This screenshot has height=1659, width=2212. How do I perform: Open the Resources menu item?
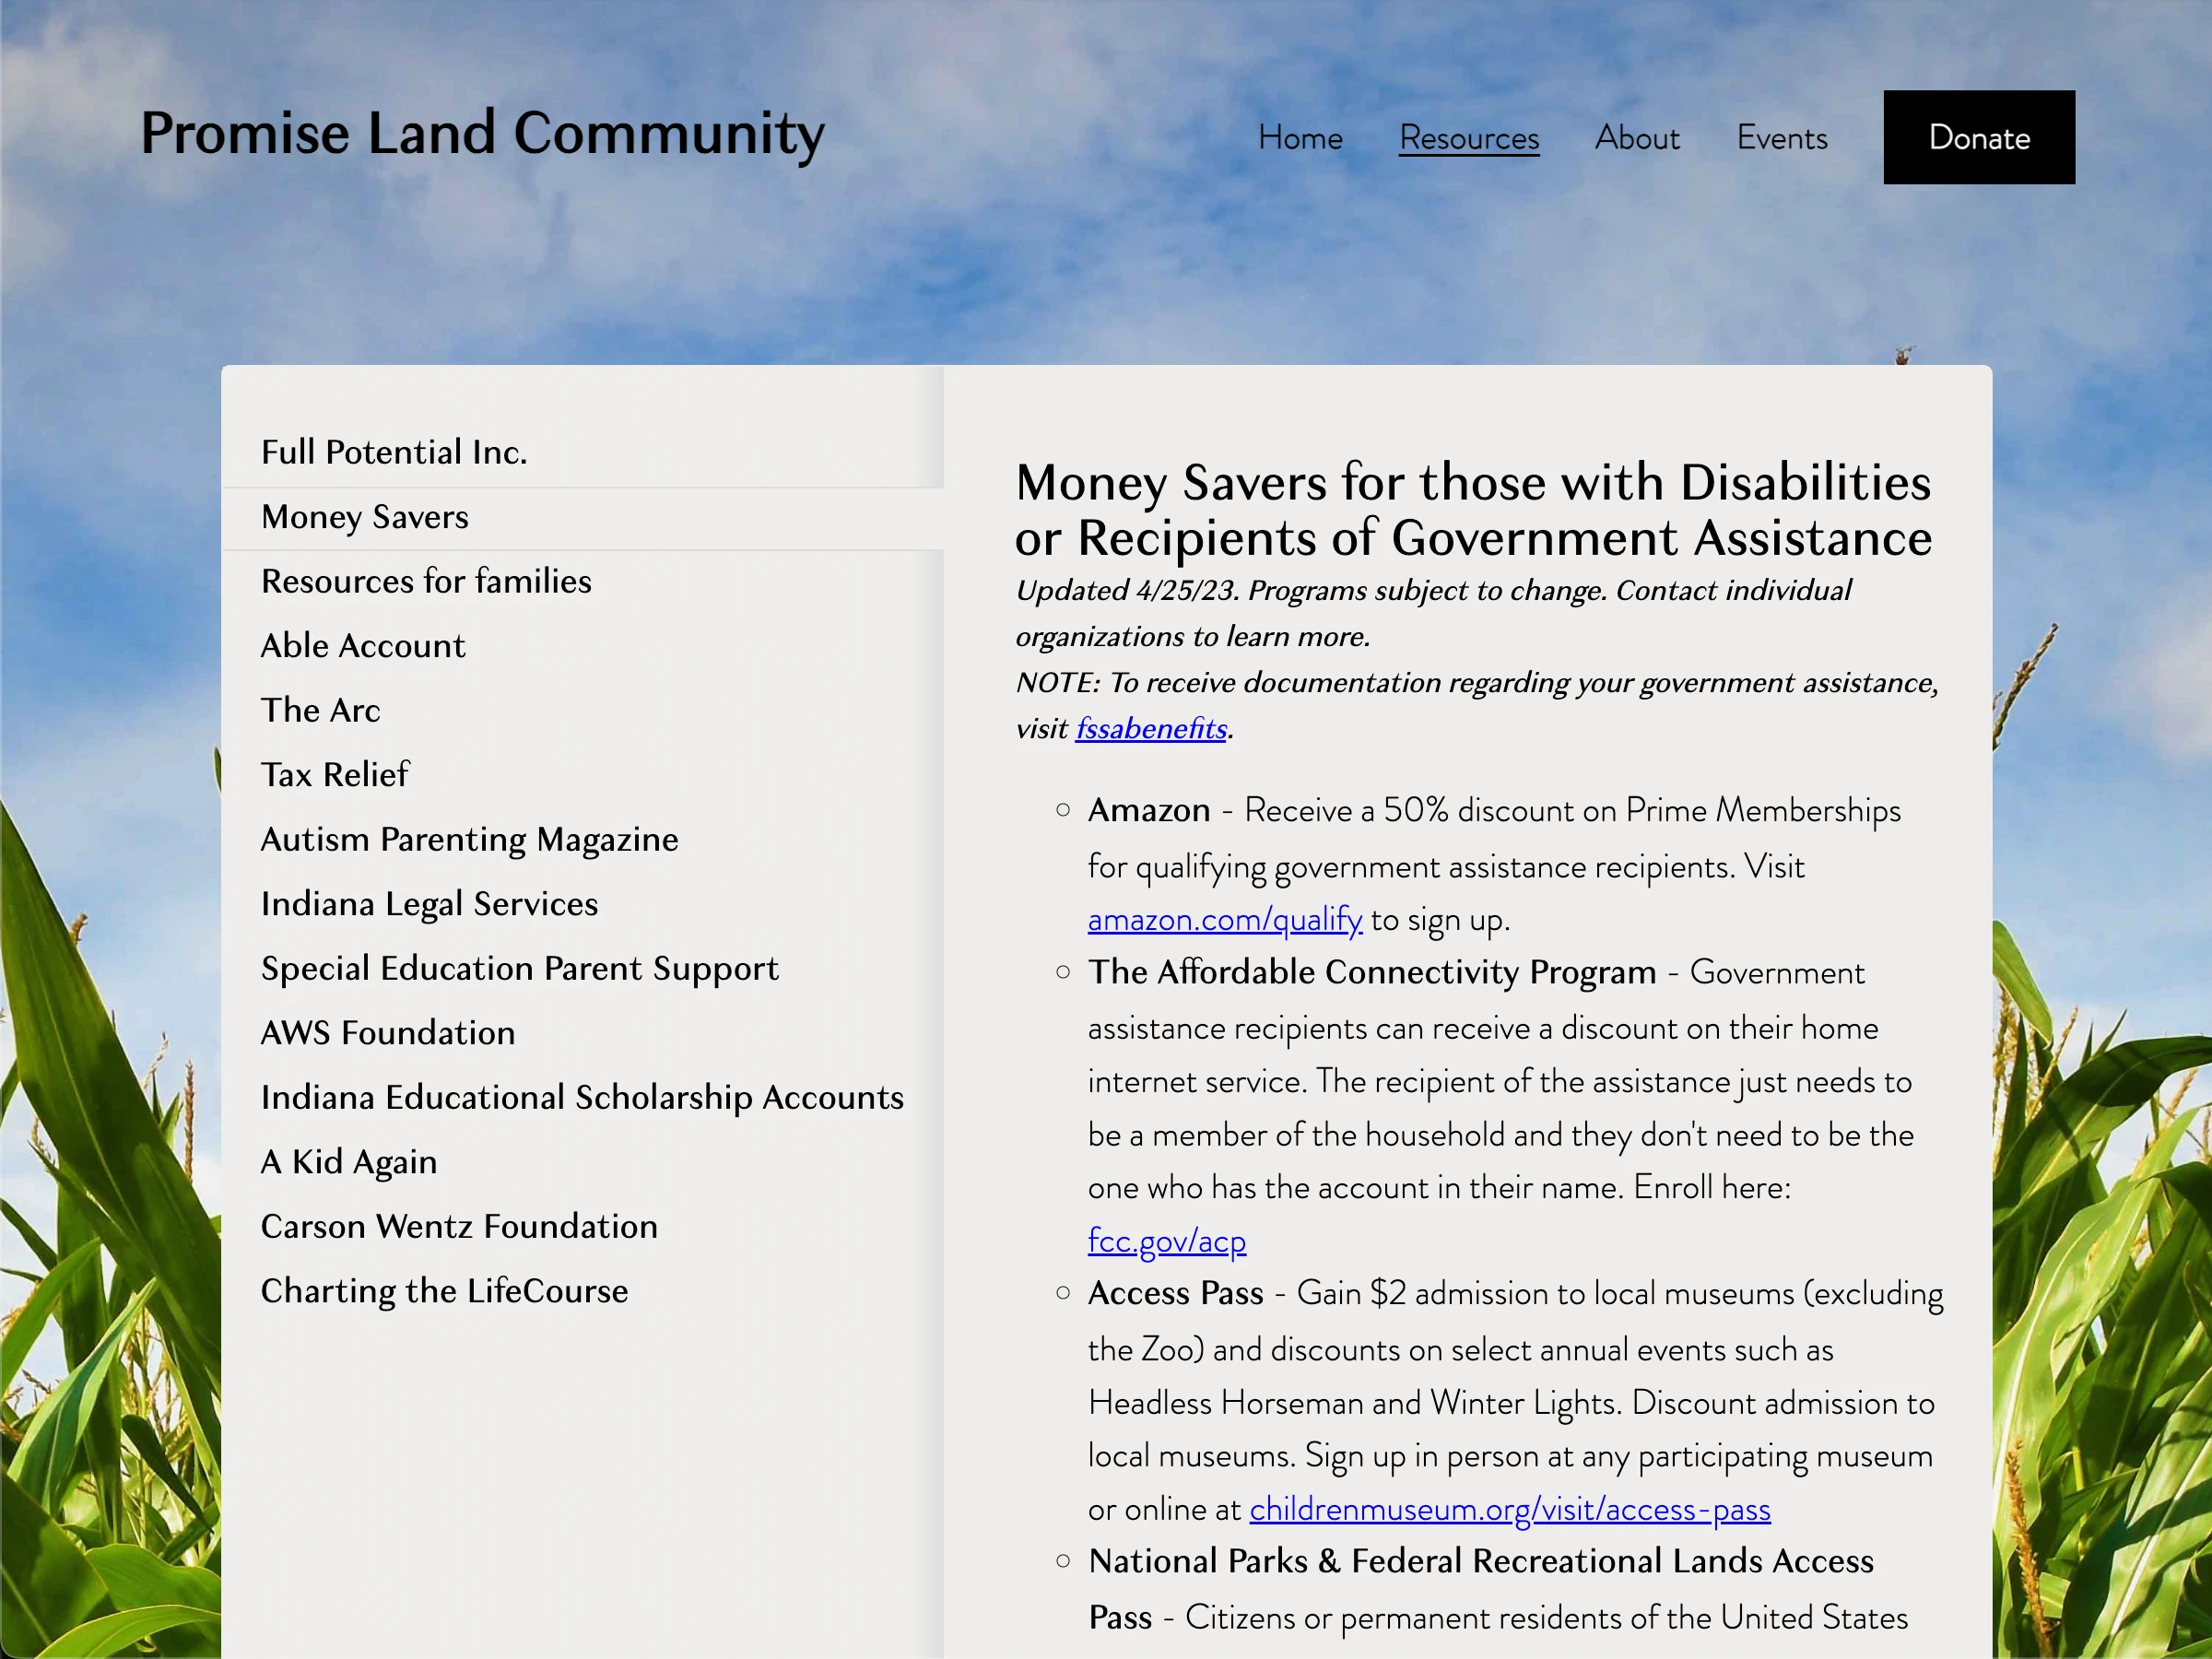[1468, 138]
